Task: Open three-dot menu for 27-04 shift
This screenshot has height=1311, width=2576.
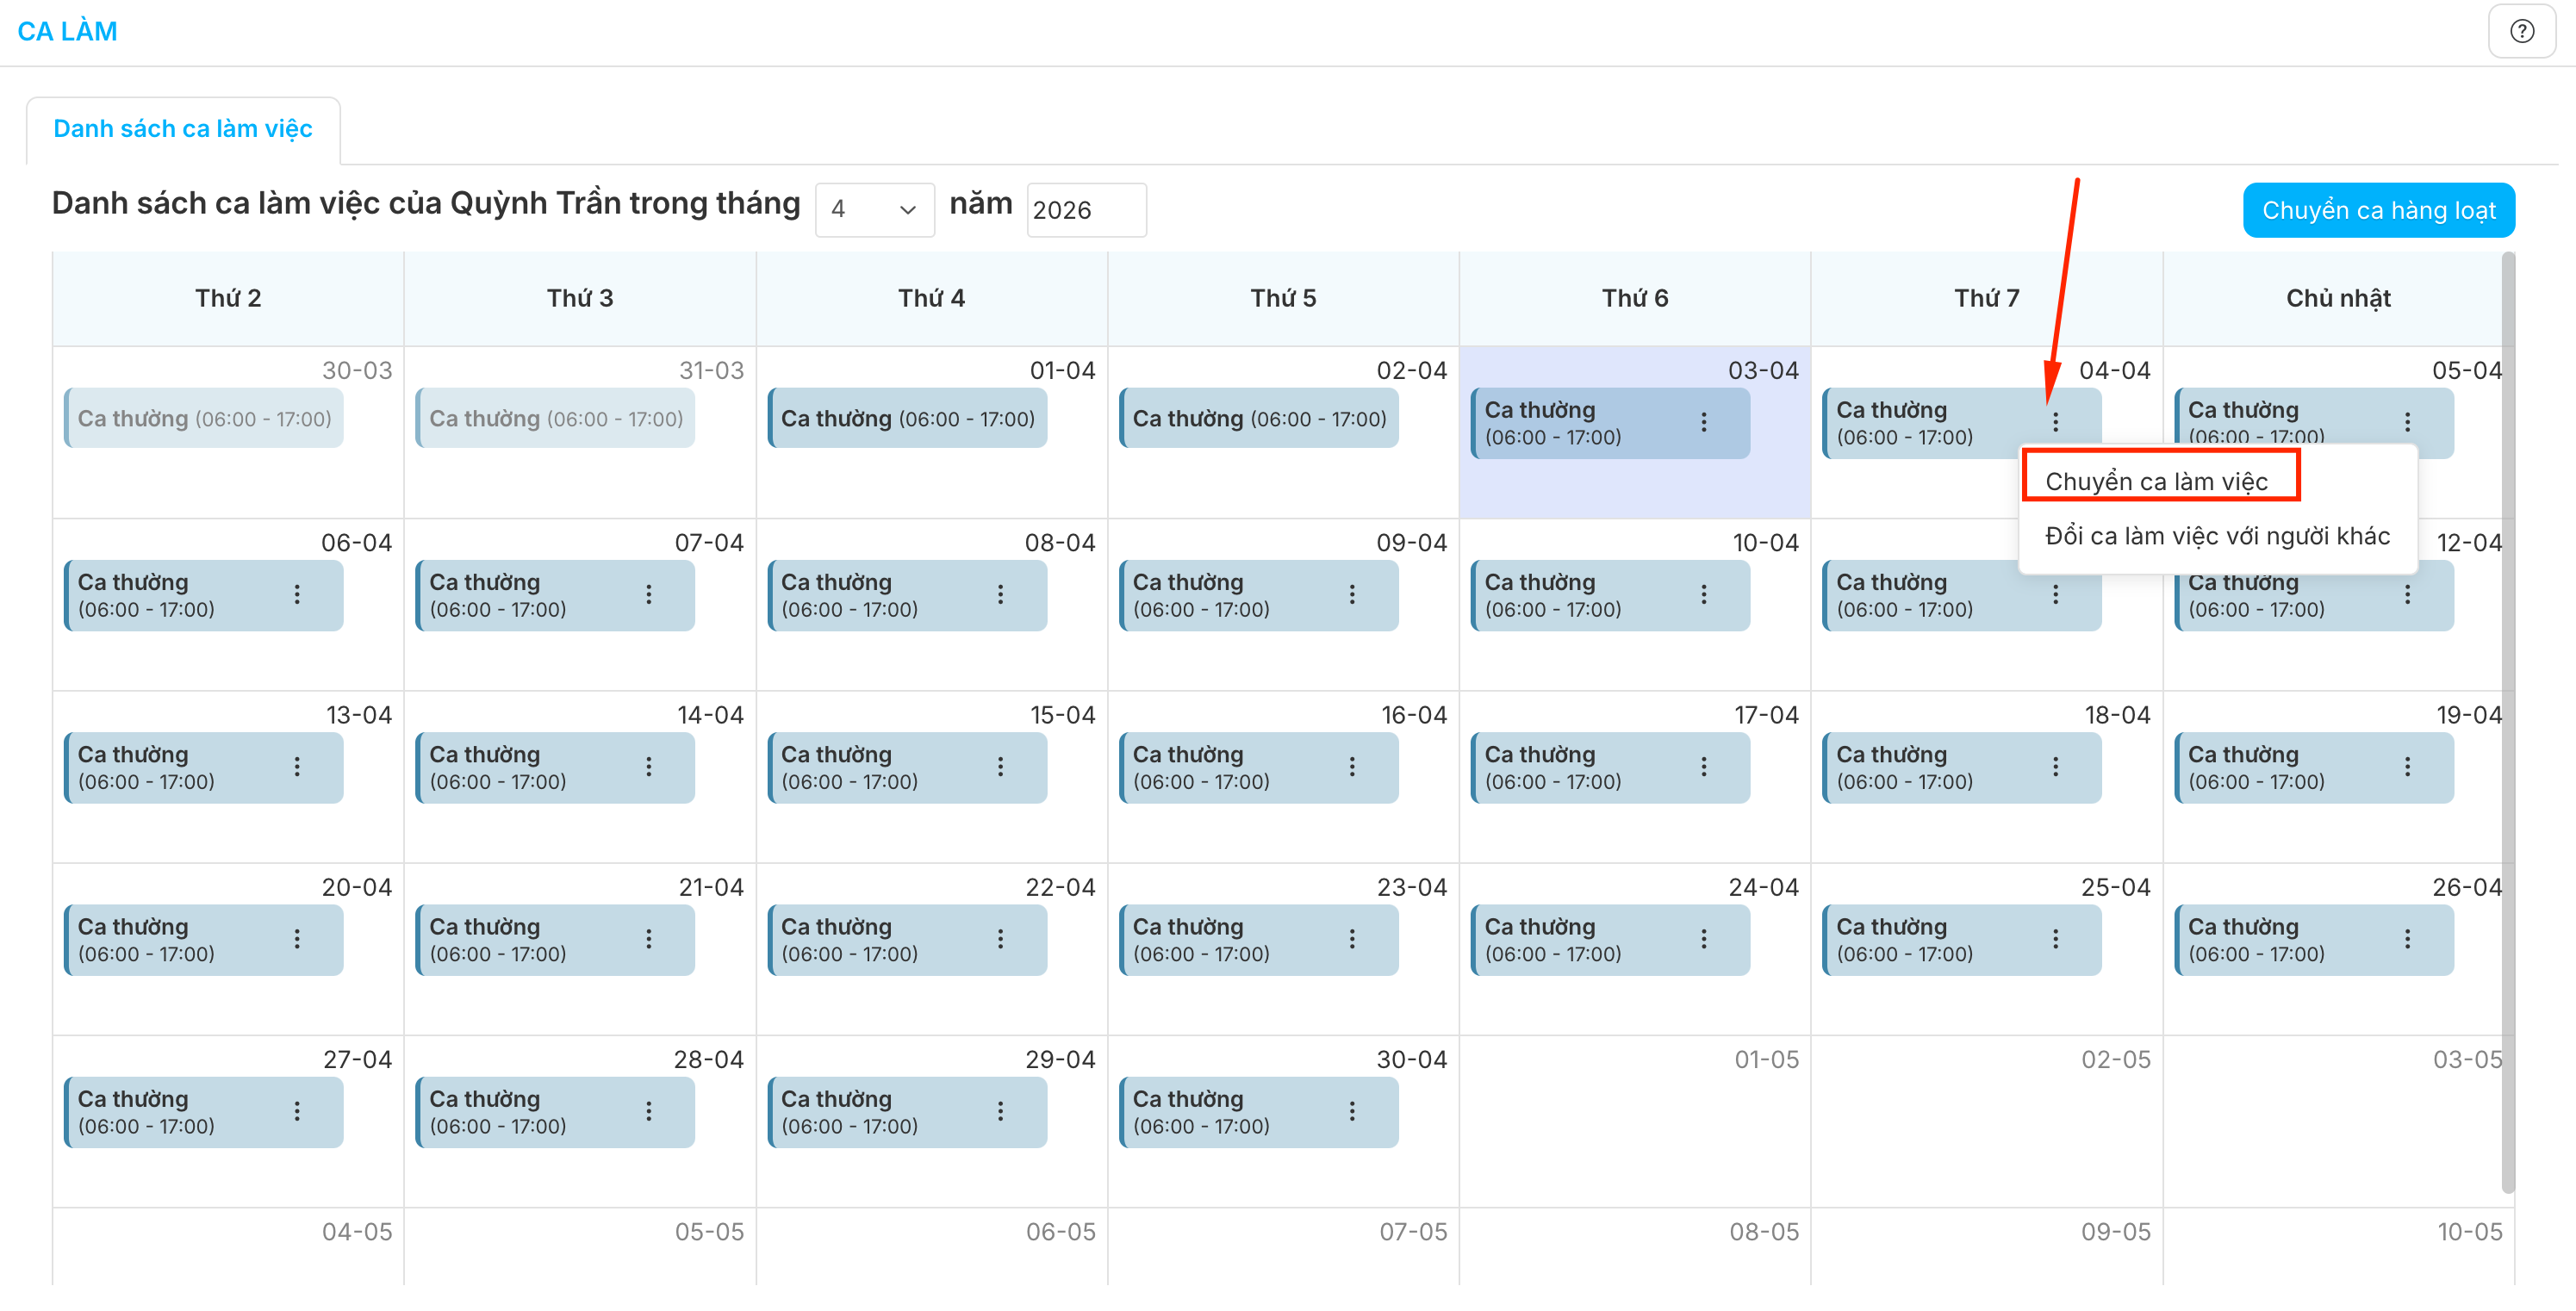Action: 297,1110
